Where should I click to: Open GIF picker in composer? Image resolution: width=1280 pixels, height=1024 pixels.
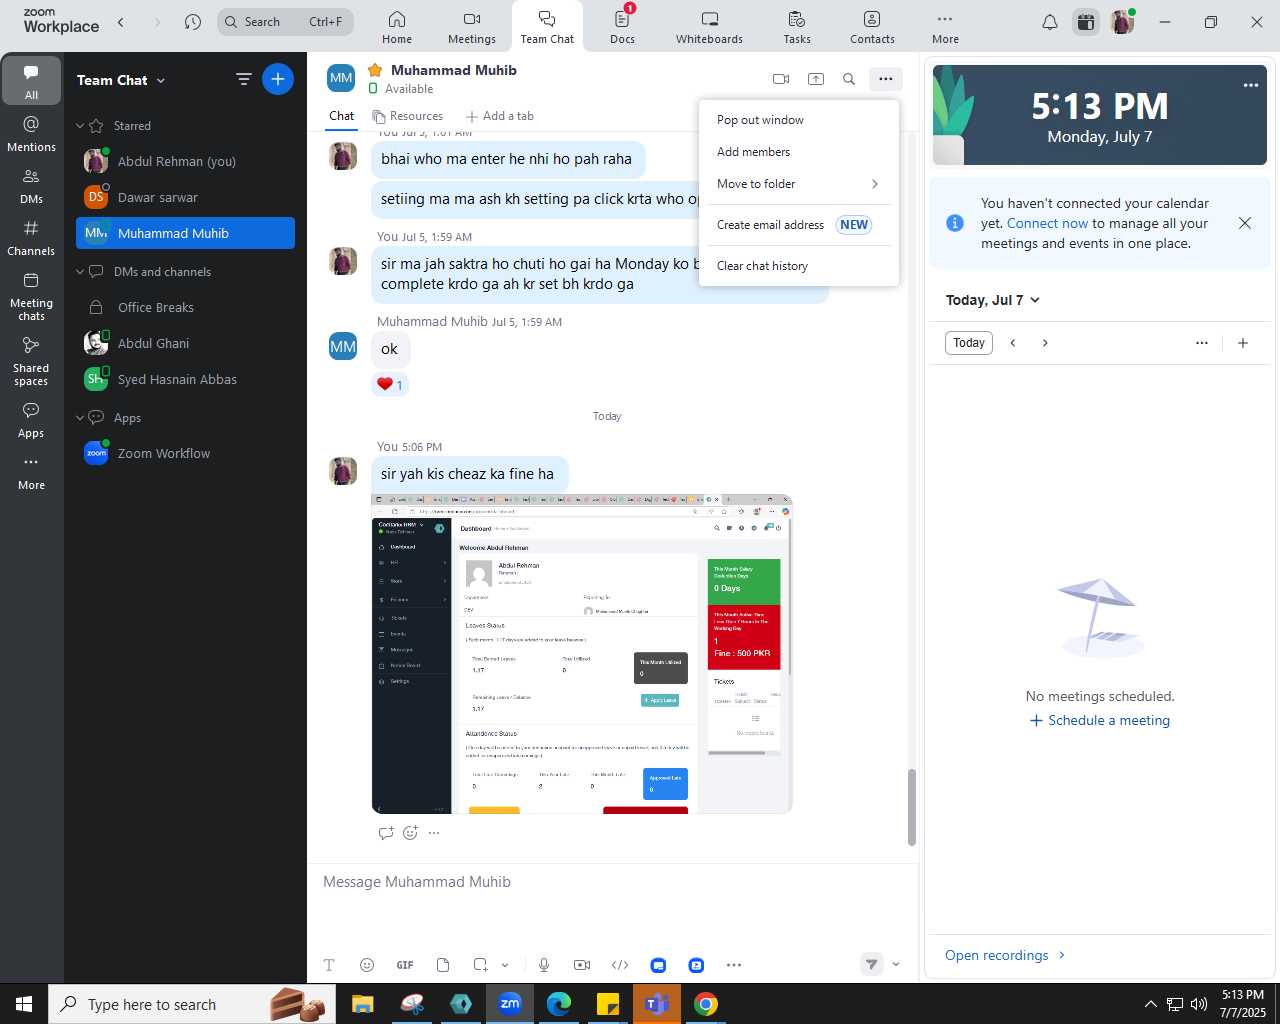pos(405,965)
